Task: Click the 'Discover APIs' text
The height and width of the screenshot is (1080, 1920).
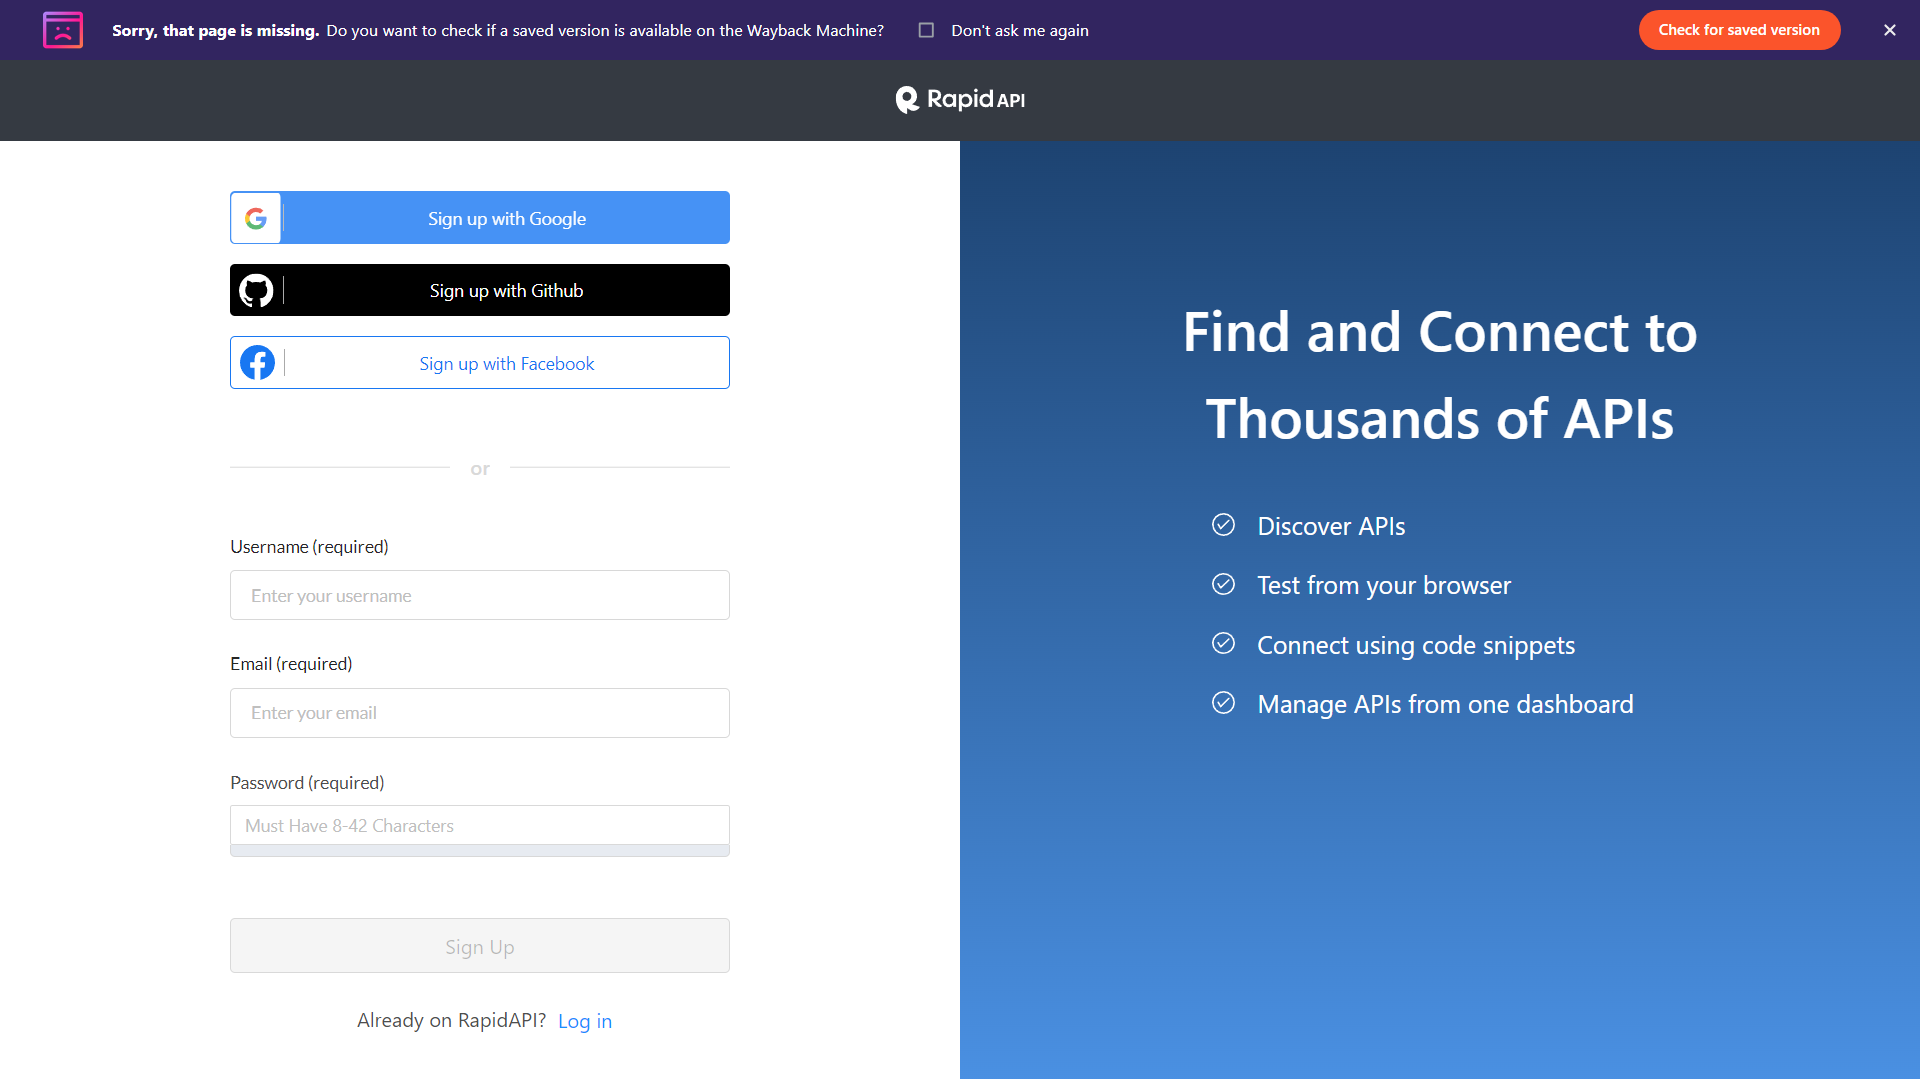Action: 1331,526
